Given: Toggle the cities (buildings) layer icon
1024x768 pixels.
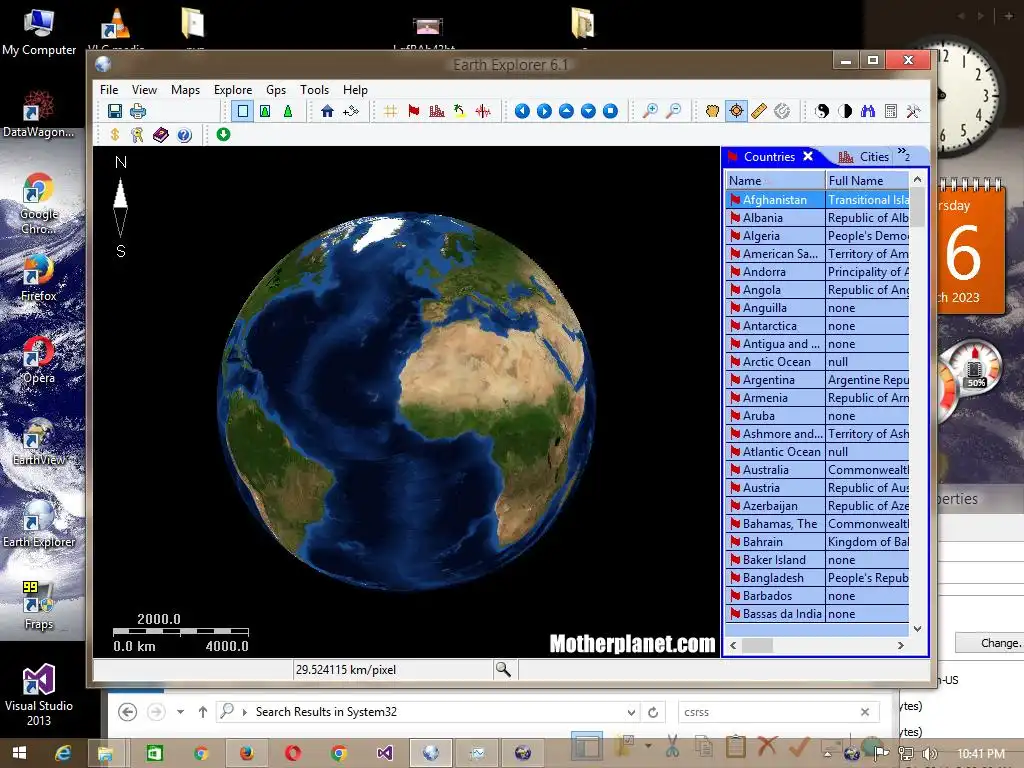Looking at the screenshot, I should pos(437,111).
